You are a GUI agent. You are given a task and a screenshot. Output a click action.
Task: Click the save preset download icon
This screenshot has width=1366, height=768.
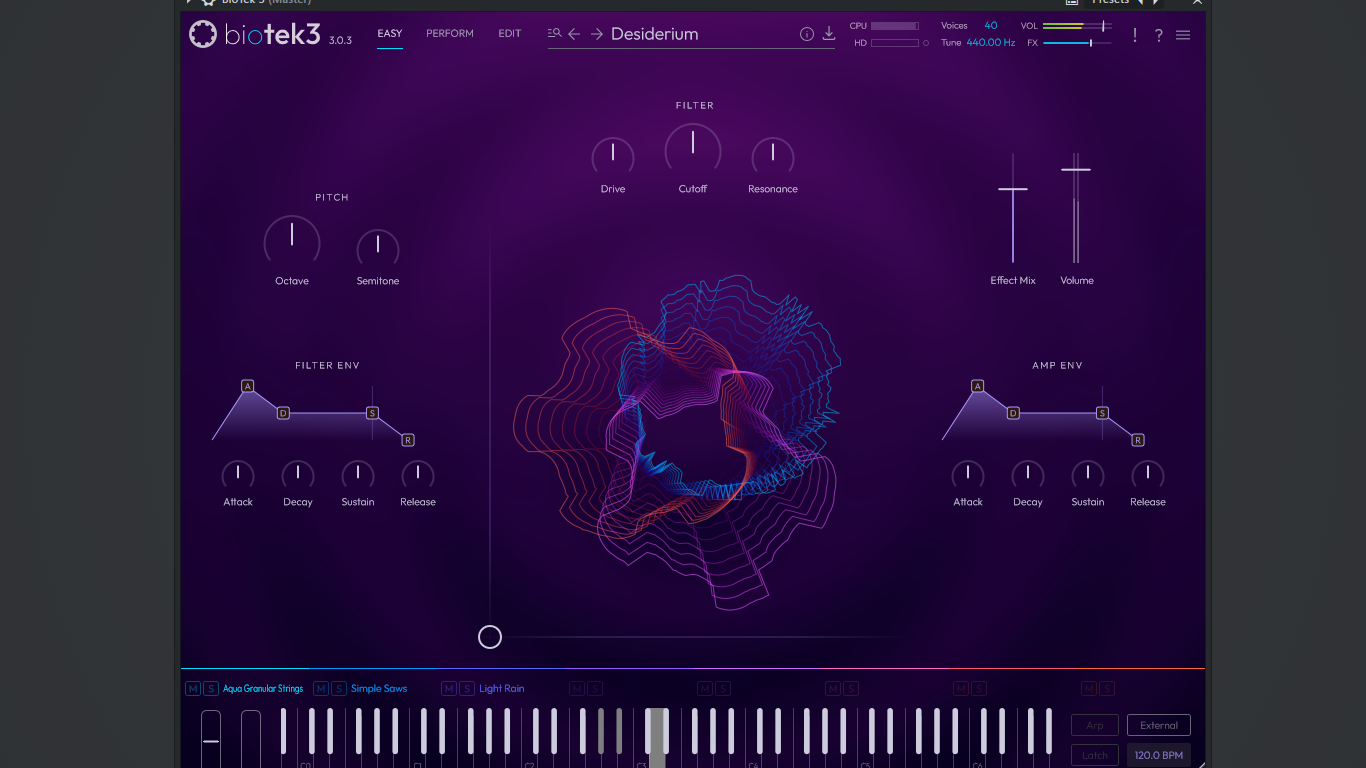[829, 34]
